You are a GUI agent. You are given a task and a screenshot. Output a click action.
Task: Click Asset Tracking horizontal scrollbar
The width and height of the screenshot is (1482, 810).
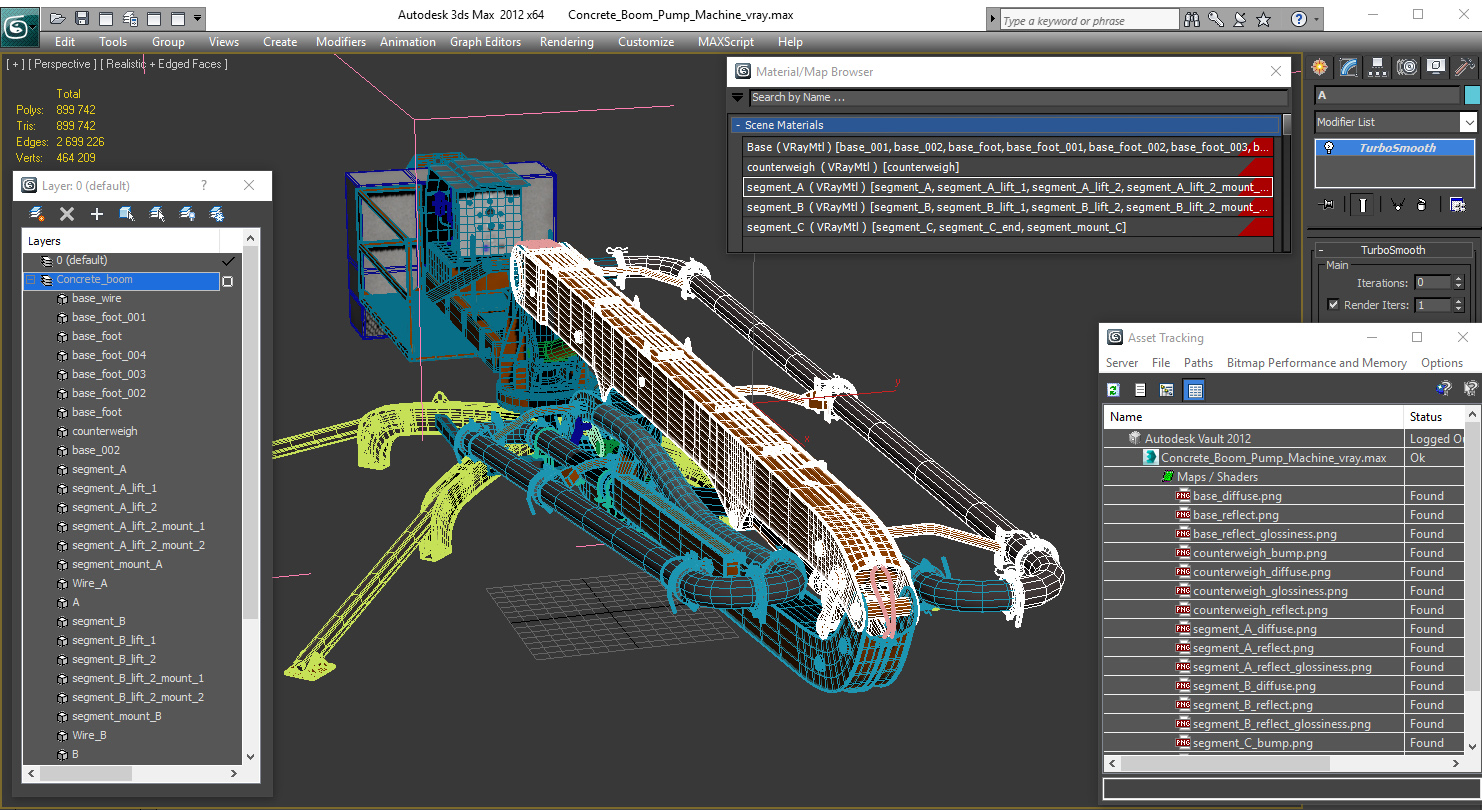[x=1284, y=763]
